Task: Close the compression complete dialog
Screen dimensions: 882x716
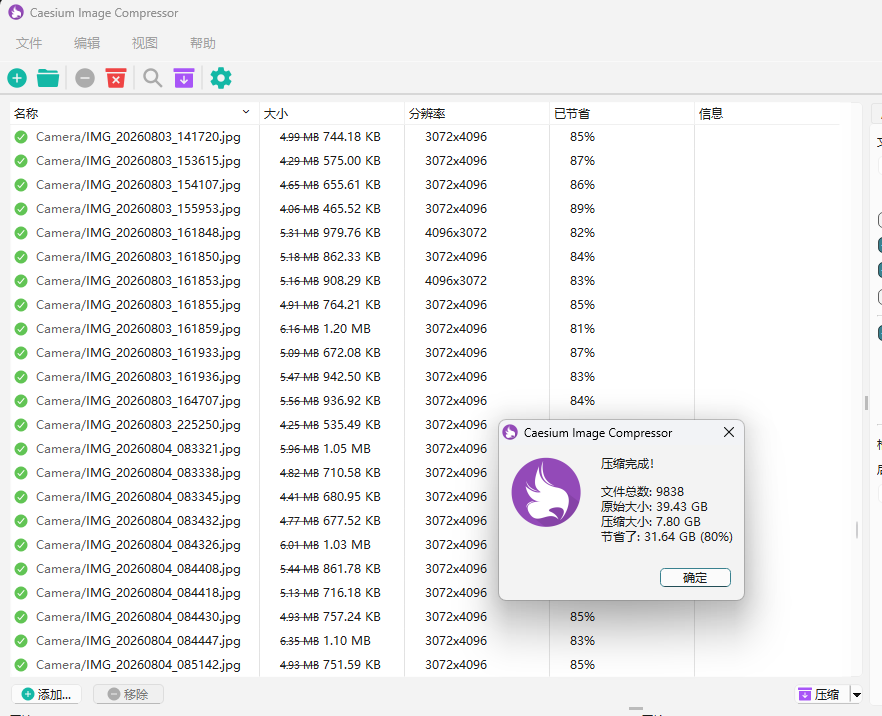Action: (x=729, y=432)
